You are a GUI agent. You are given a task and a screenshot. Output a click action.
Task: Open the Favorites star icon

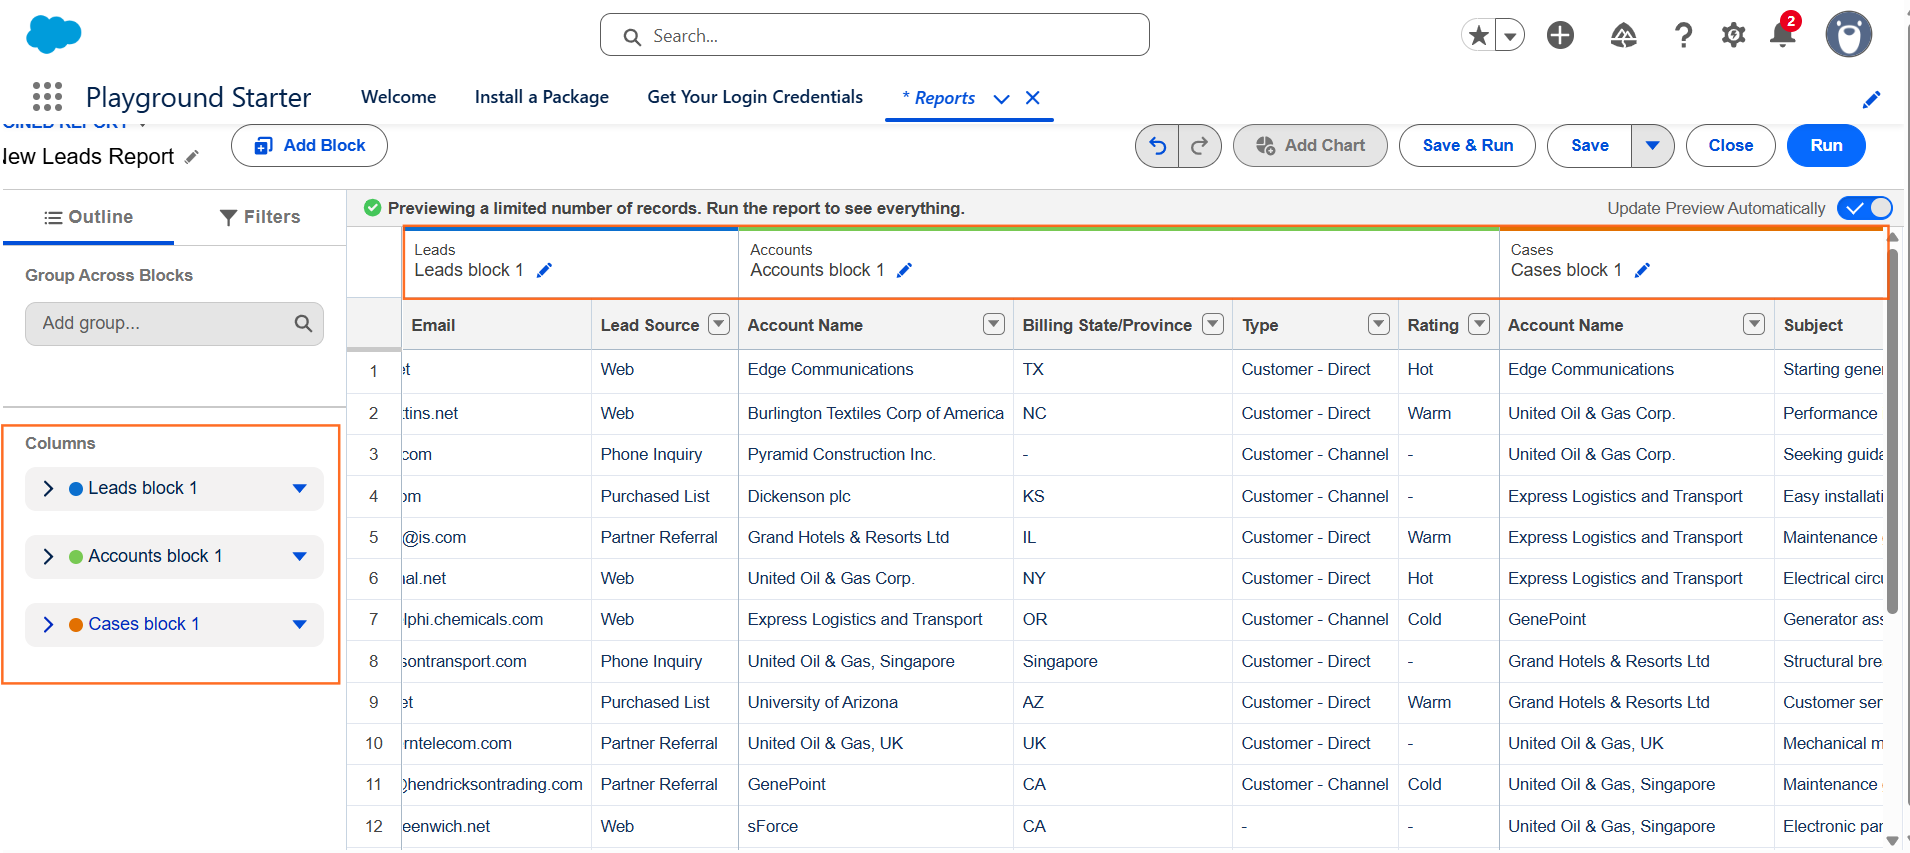(x=1478, y=36)
